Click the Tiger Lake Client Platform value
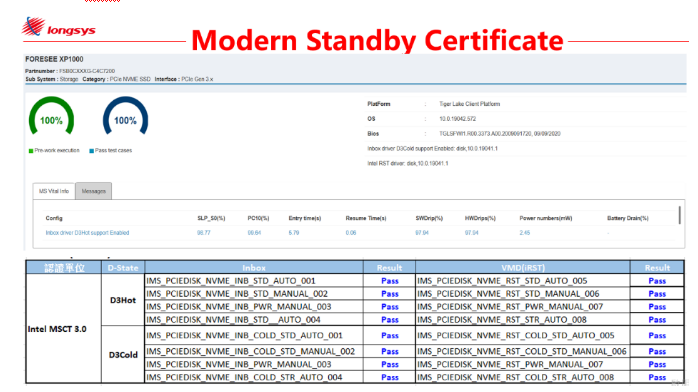Screen dimensions: 698x392 (470, 104)
